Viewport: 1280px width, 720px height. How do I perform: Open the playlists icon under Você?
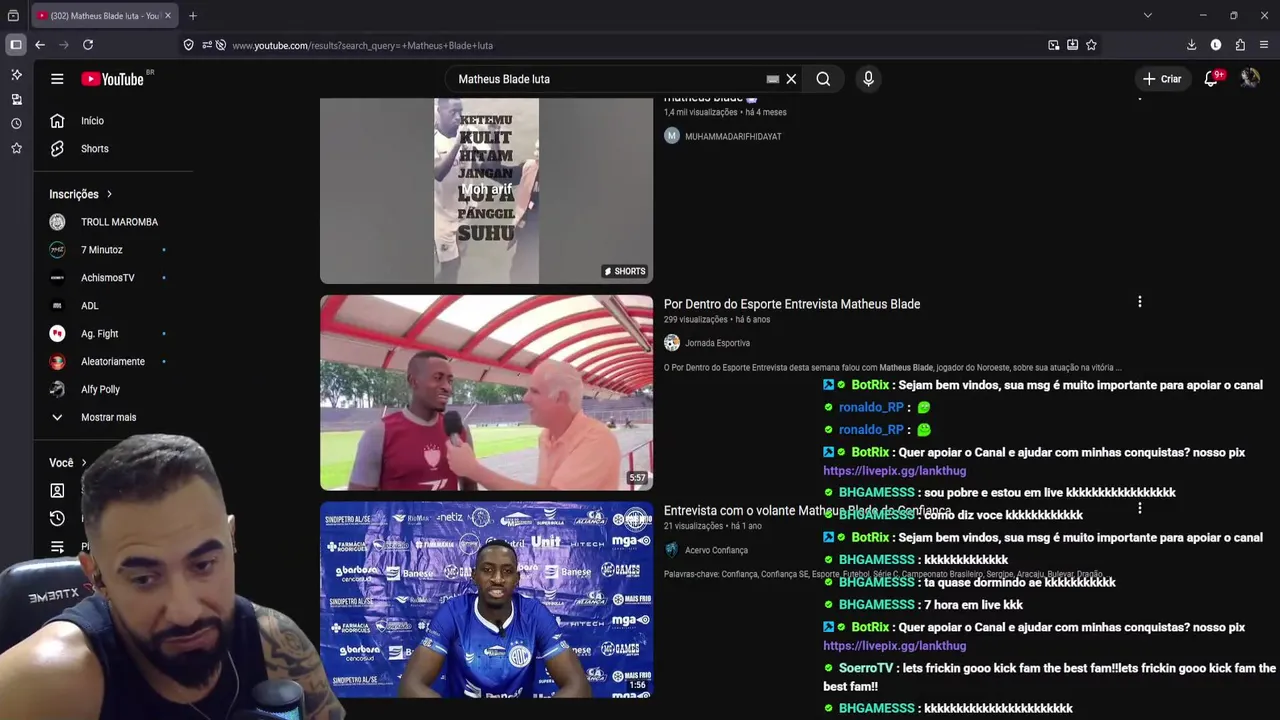(57, 546)
